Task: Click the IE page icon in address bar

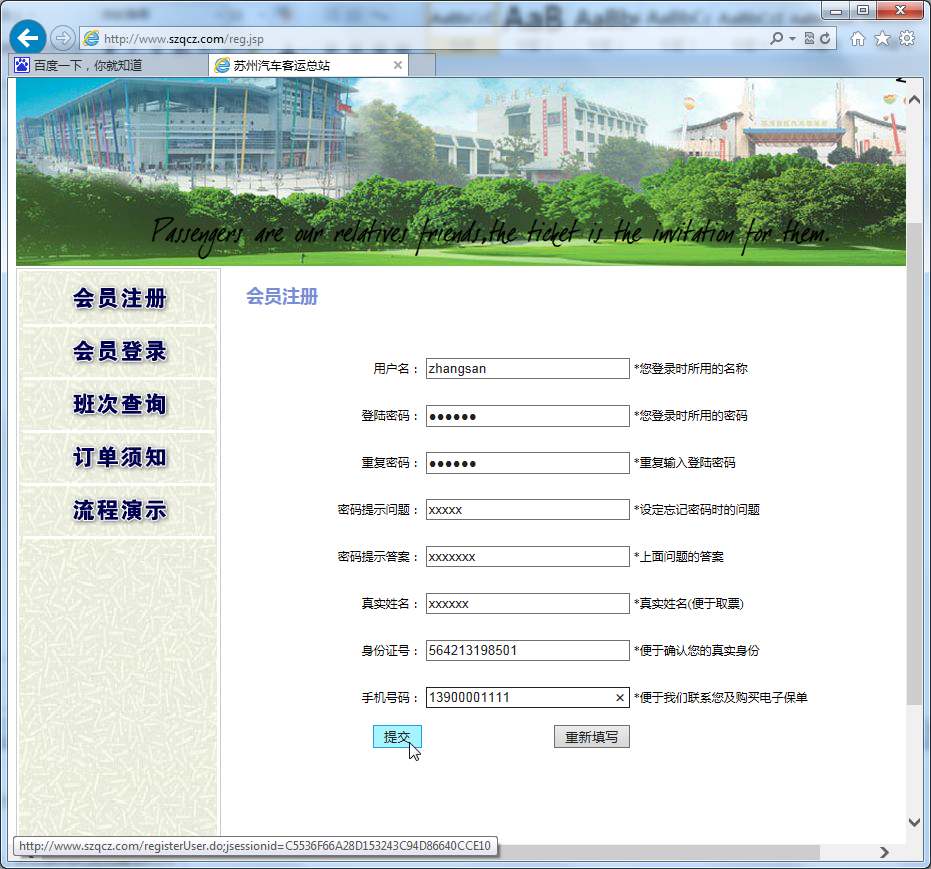Action: (91, 39)
